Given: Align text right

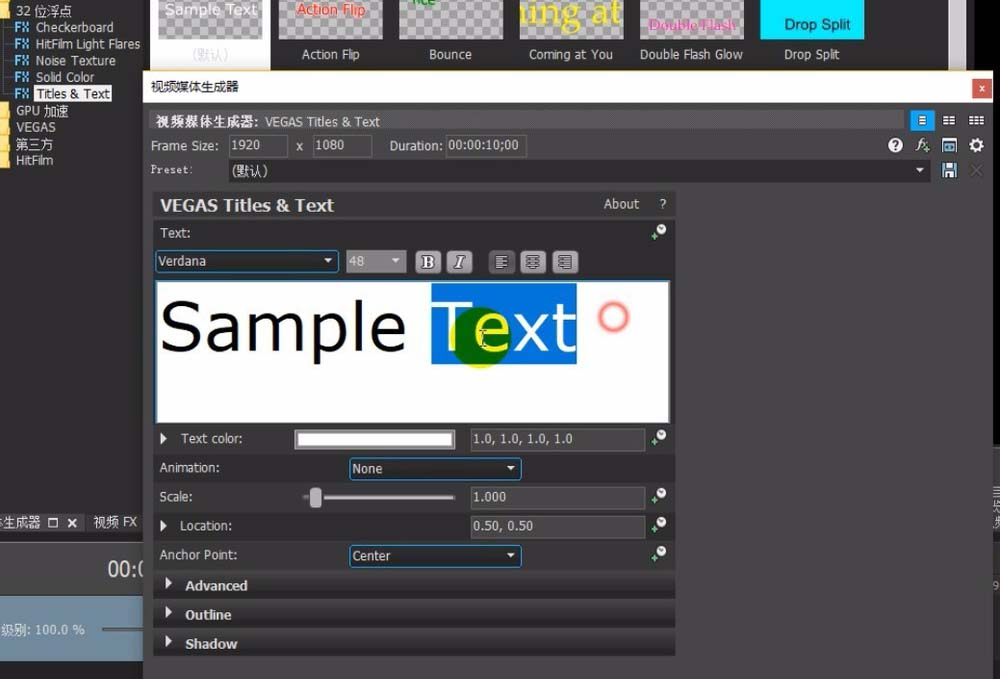Looking at the screenshot, I should [x=564, y=261].
